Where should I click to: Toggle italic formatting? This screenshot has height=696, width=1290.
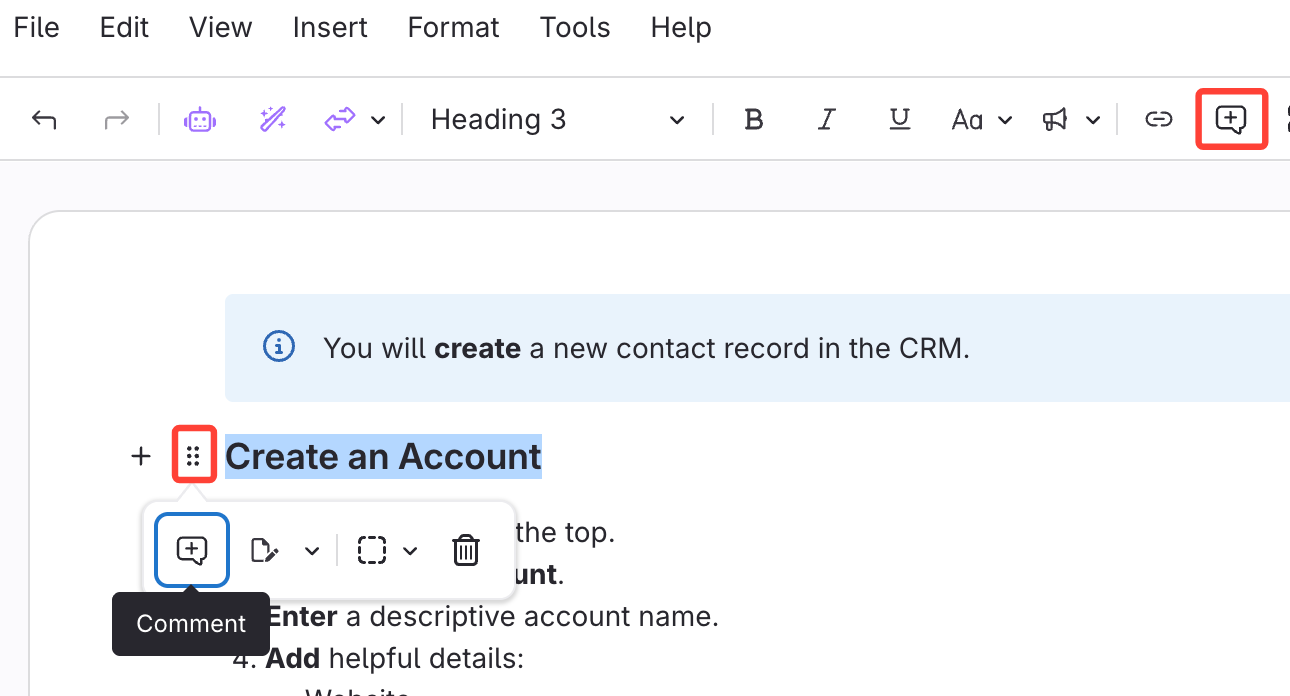click(x=826, y=120)
